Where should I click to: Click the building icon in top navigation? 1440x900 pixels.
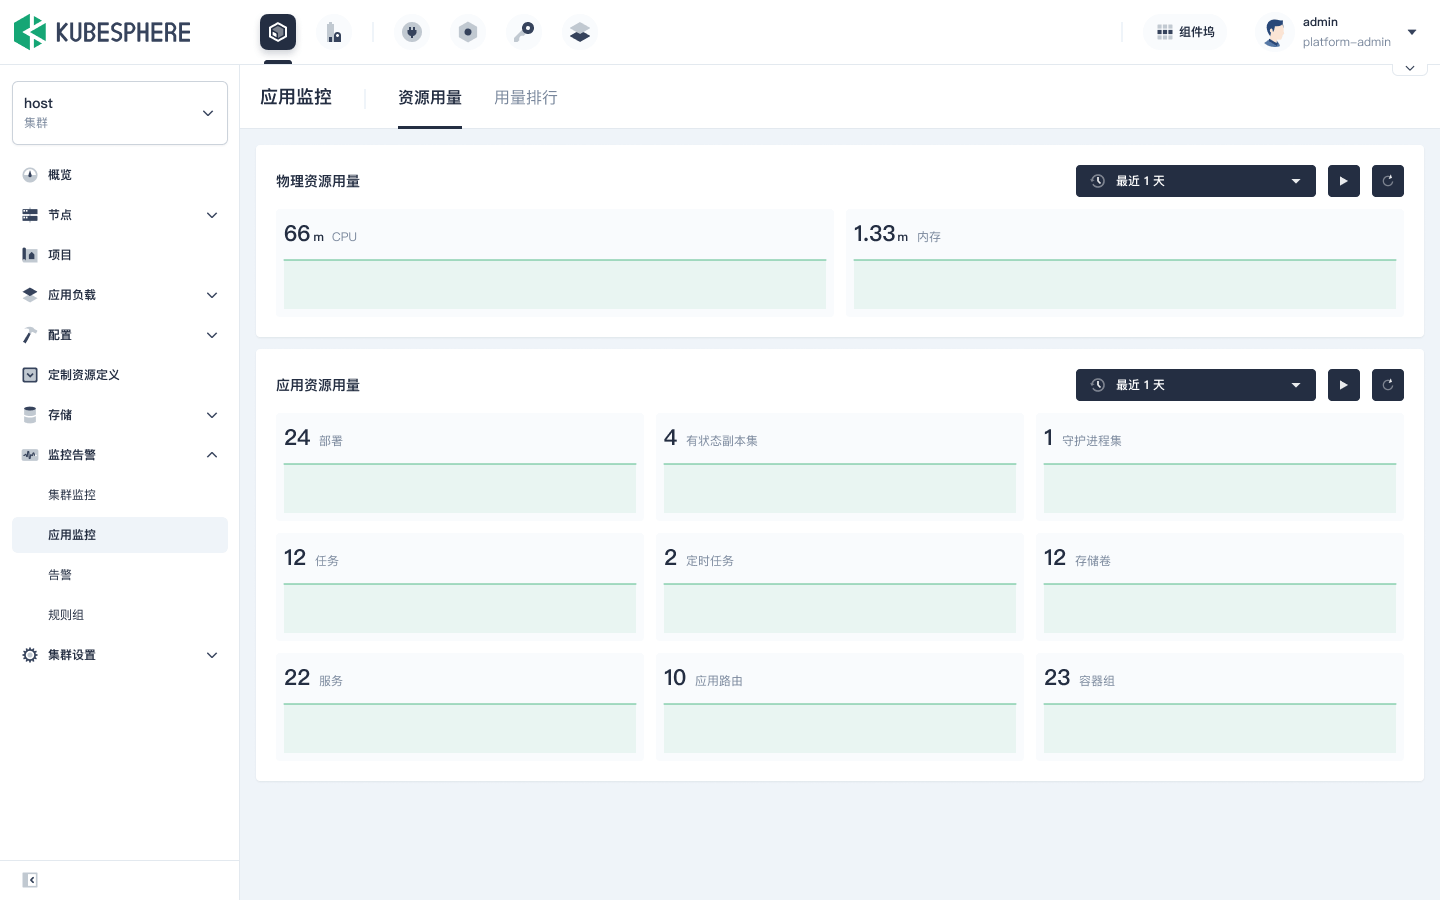[334, 32]
